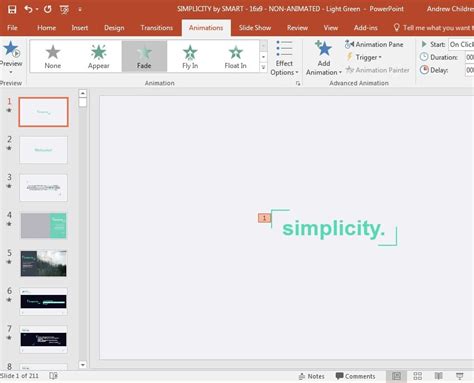Screen dimensions: 474x383
Task: Play the animation Preview star icon
Action: (11, 49)
